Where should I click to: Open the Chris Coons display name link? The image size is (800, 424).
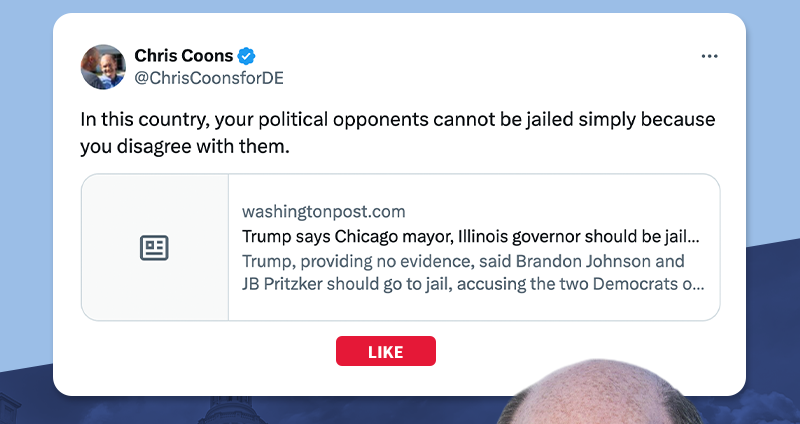183,56
